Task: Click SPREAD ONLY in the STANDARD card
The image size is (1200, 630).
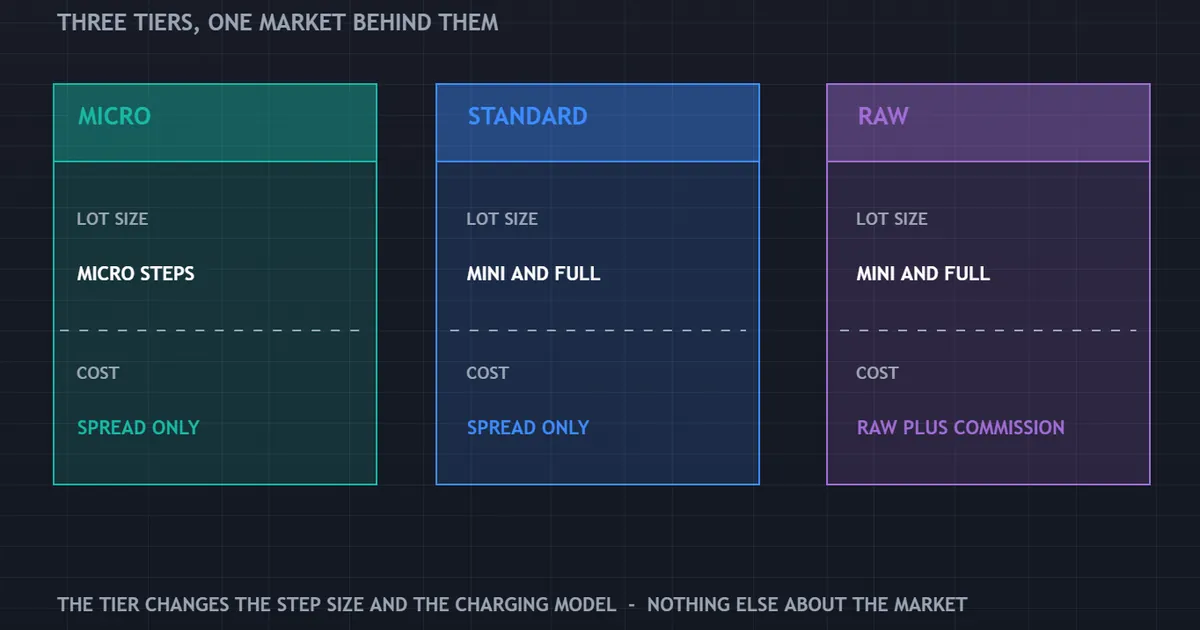Action: click(x=527, y=427)
